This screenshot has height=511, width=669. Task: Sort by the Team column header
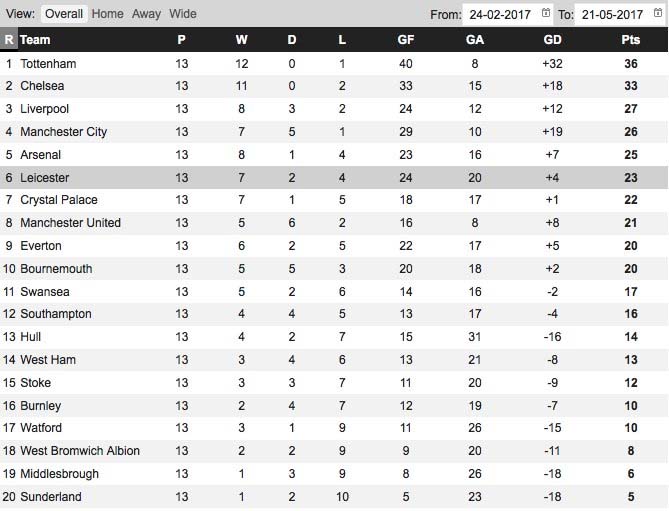[x=35, y=40]
